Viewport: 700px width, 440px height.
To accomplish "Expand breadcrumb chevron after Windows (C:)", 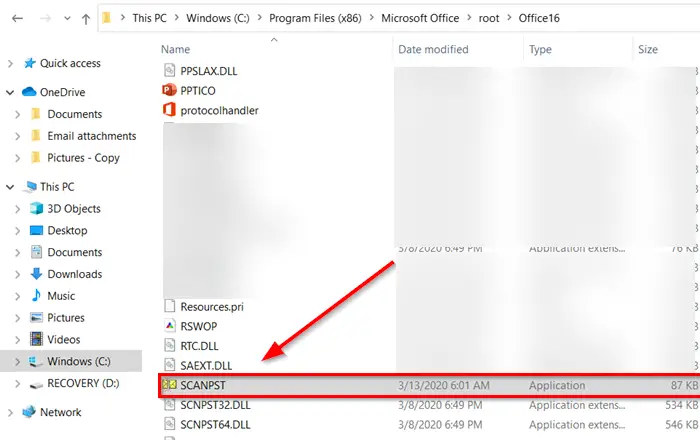I will (x=259, y=18).
